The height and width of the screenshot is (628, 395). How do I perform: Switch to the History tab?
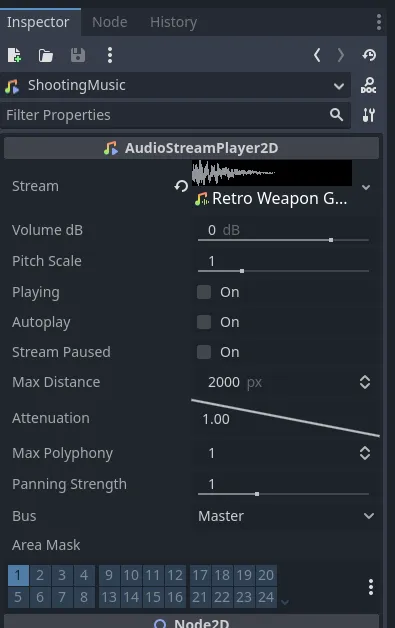173,22
